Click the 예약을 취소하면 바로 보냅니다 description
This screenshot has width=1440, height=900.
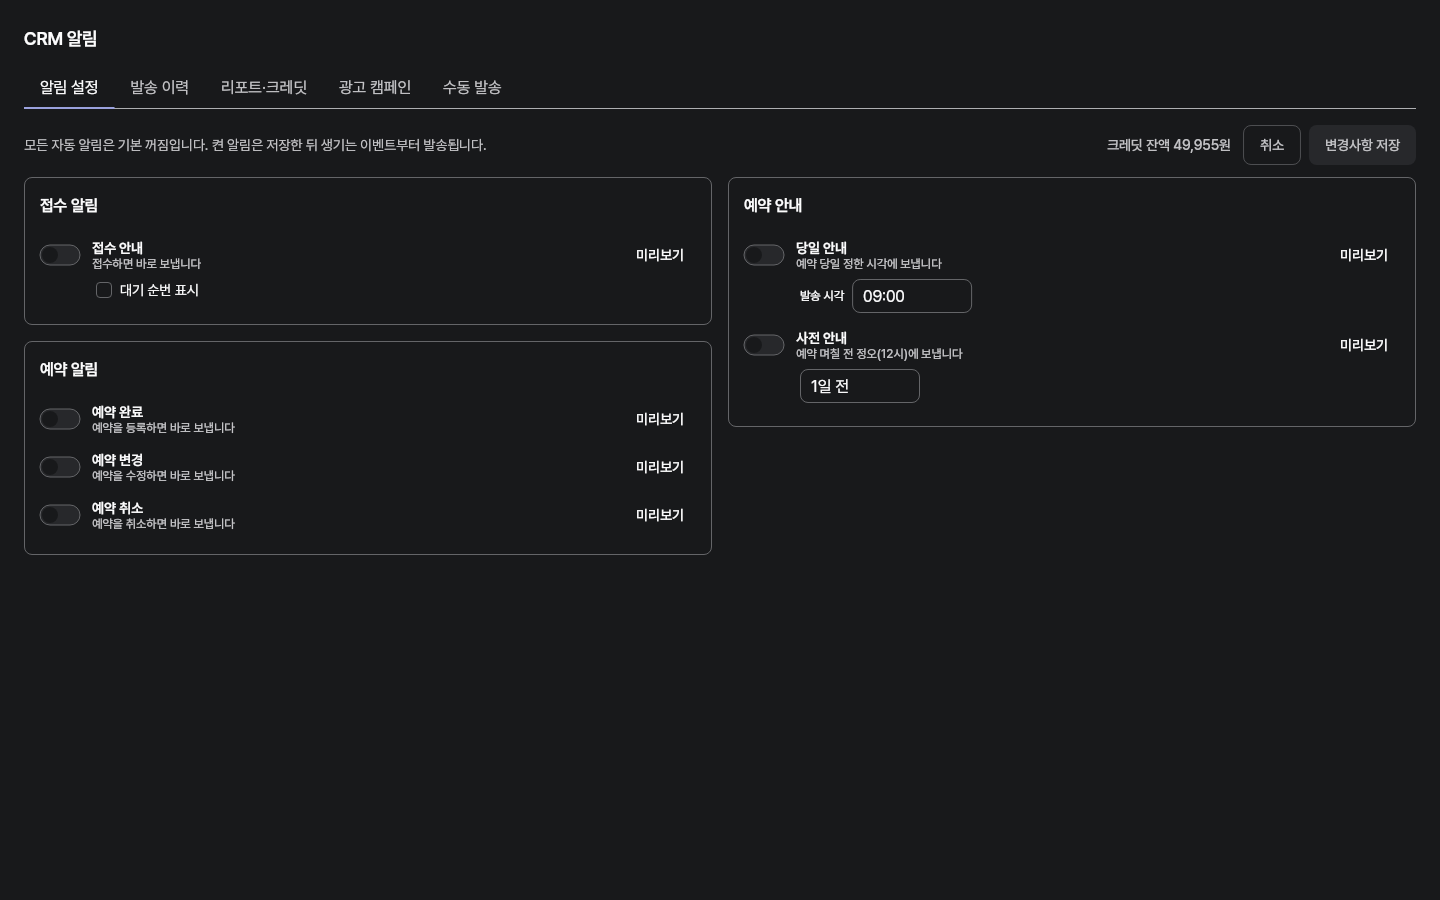coord(163,524)
